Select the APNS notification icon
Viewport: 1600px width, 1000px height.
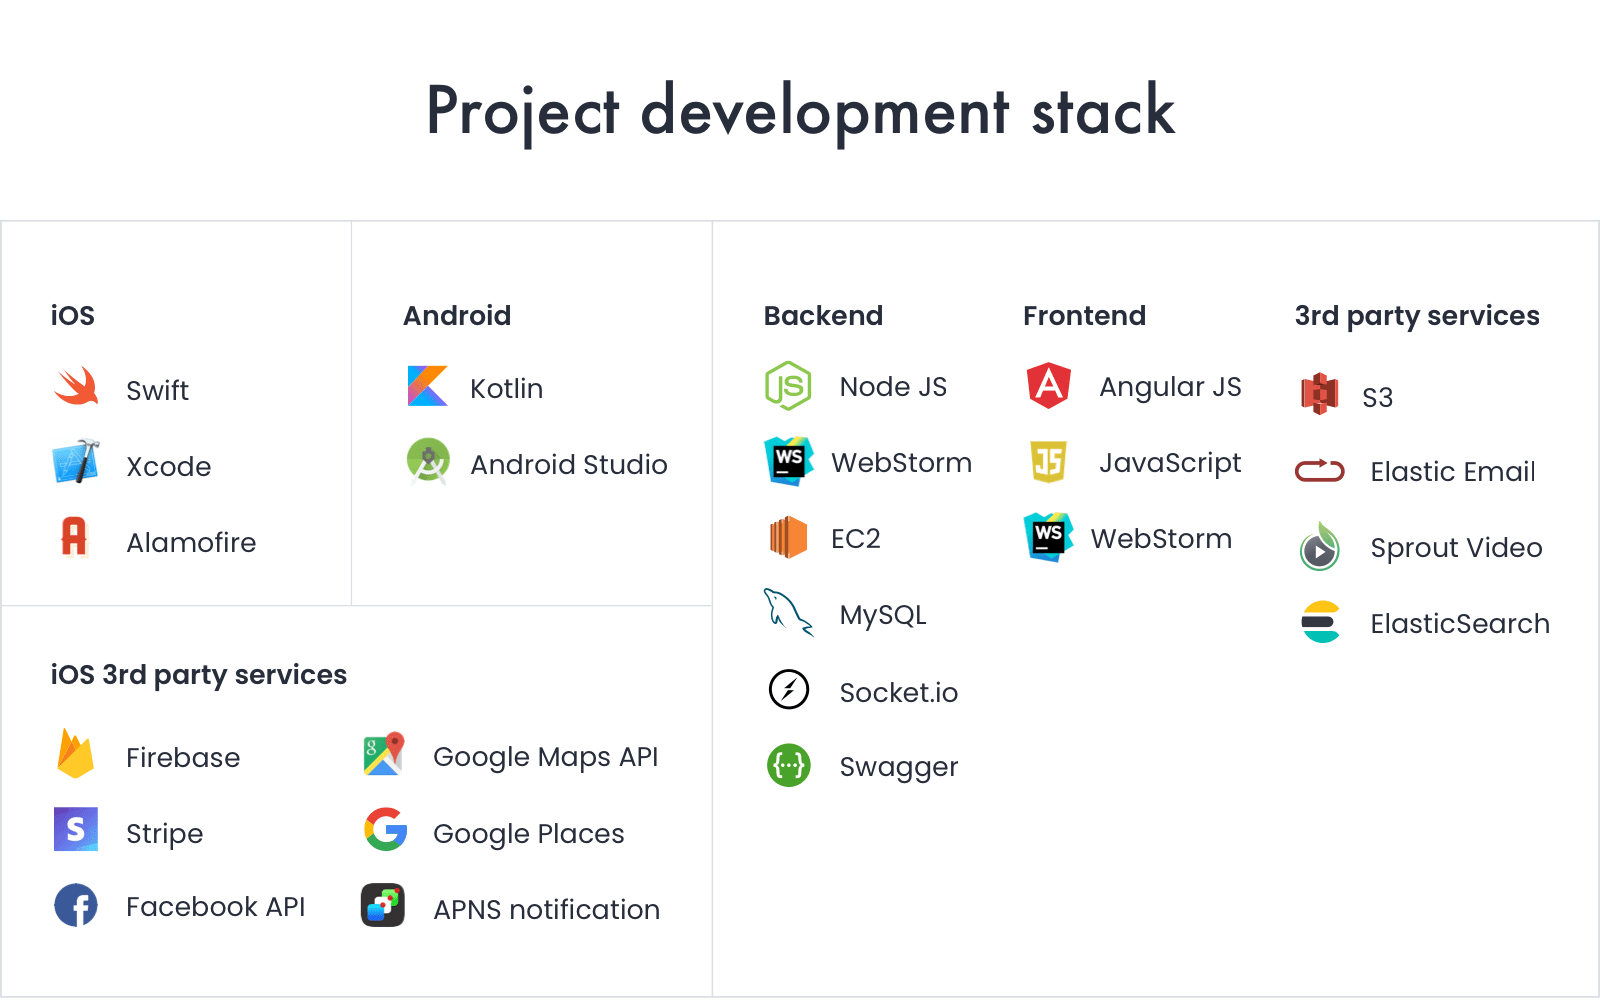point(383,905)
